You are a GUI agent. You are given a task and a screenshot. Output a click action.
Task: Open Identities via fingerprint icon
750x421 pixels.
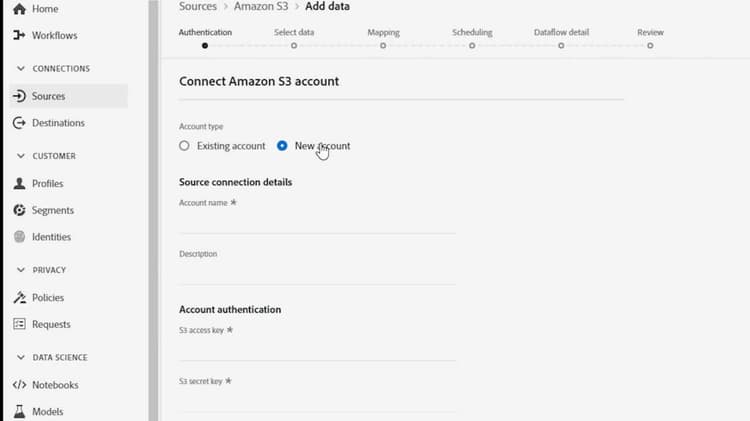coord(20,237)
